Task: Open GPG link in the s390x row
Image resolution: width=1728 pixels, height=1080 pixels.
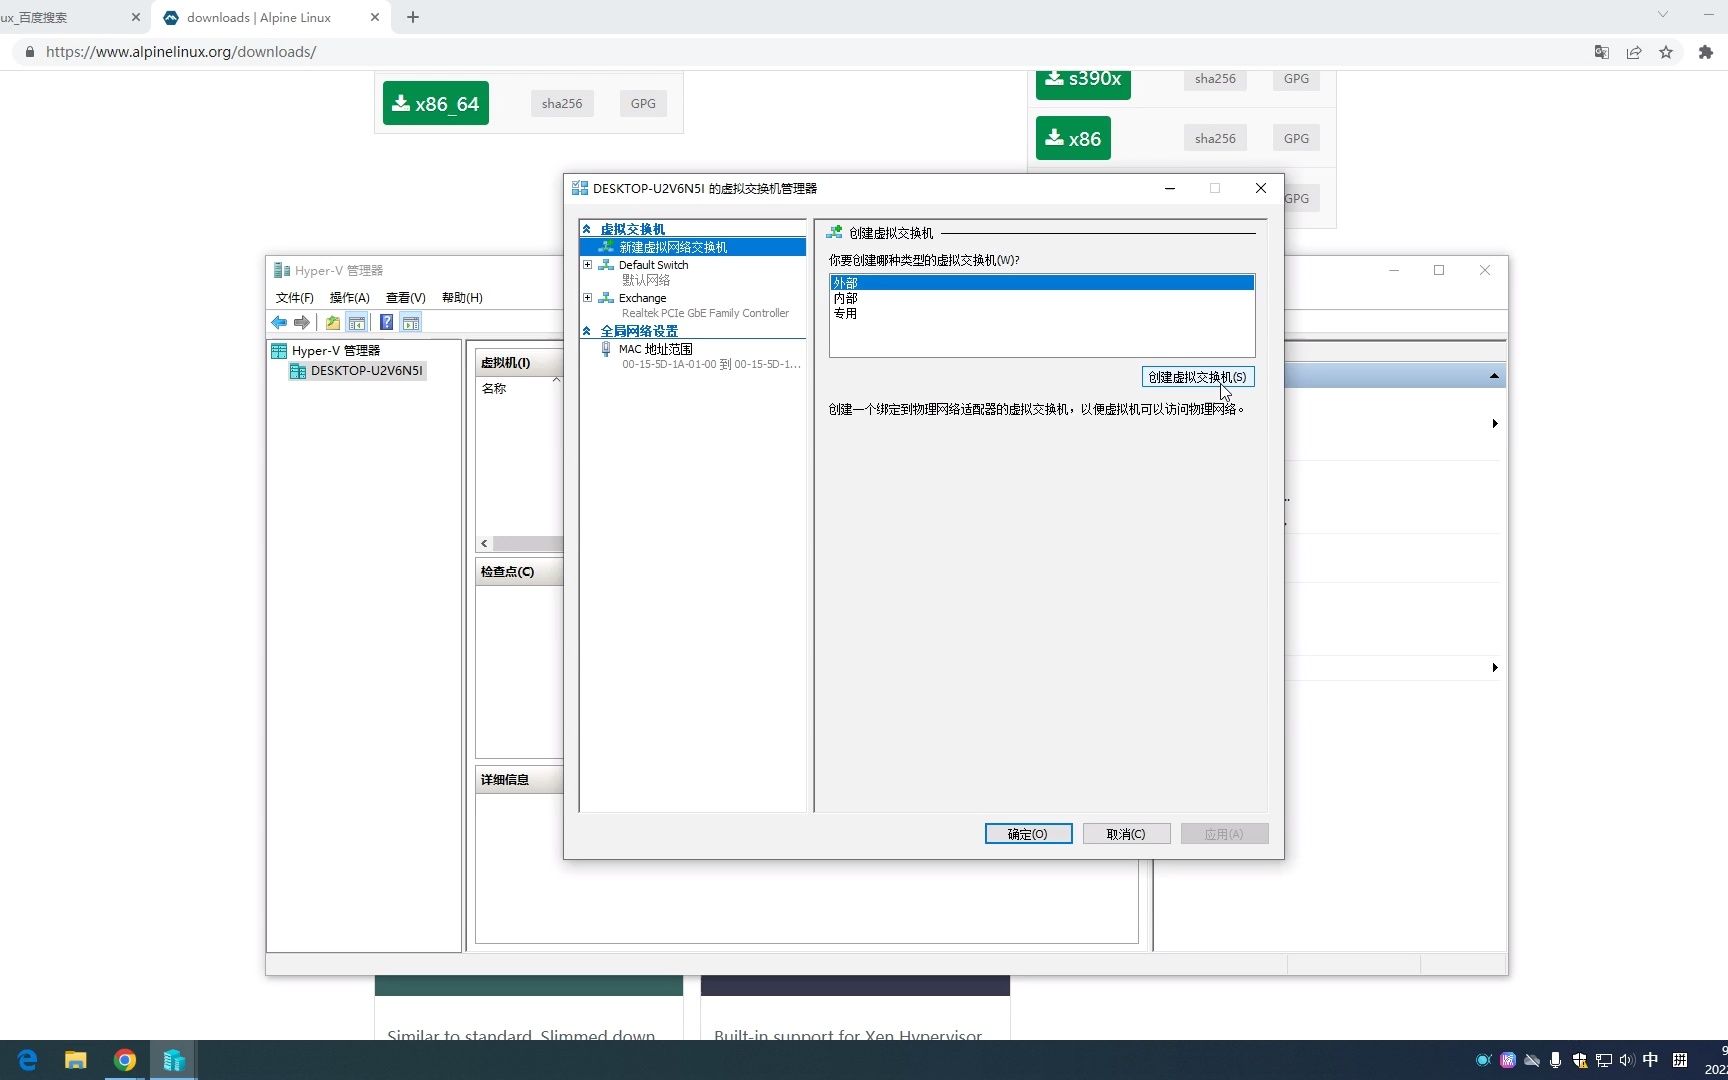Action: pyautogui.click(x=1296, y=79)
